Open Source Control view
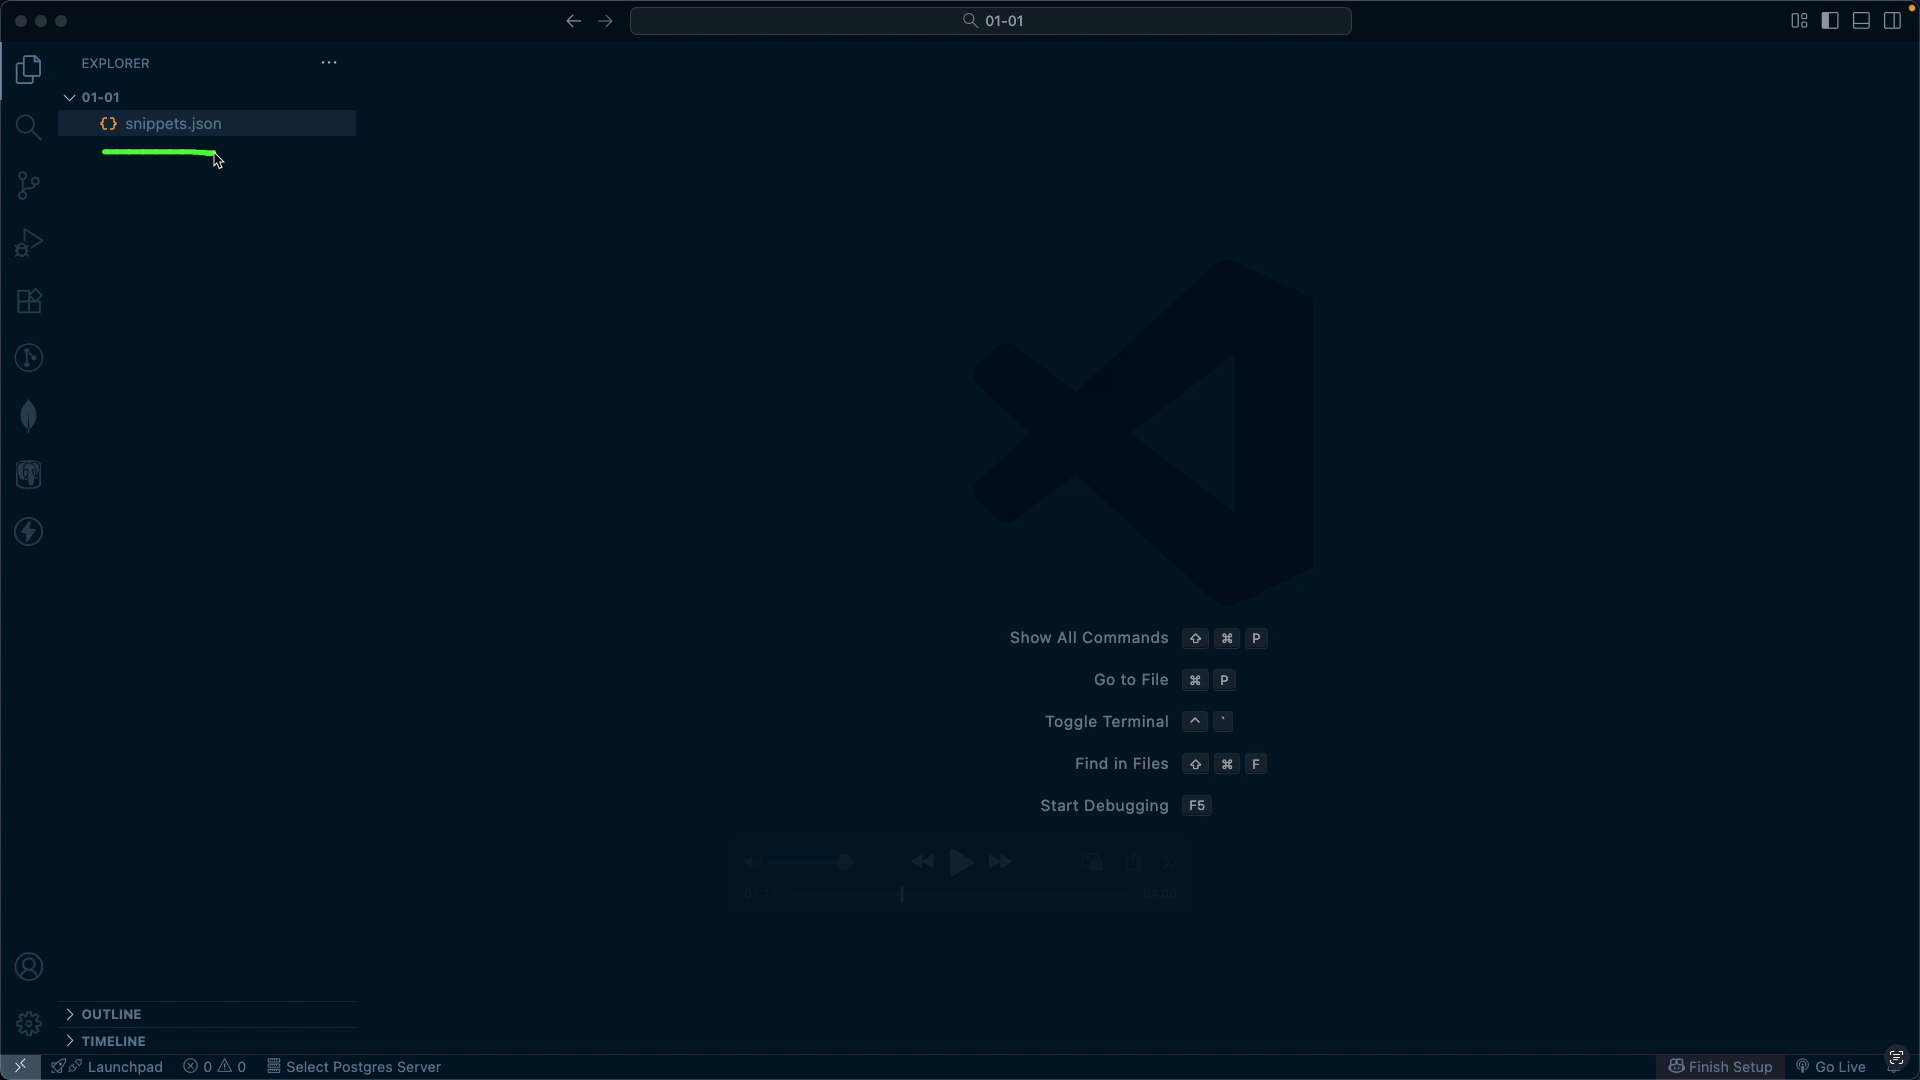The height and width of the screenshot is (1080, 1920). pos(29,186)
